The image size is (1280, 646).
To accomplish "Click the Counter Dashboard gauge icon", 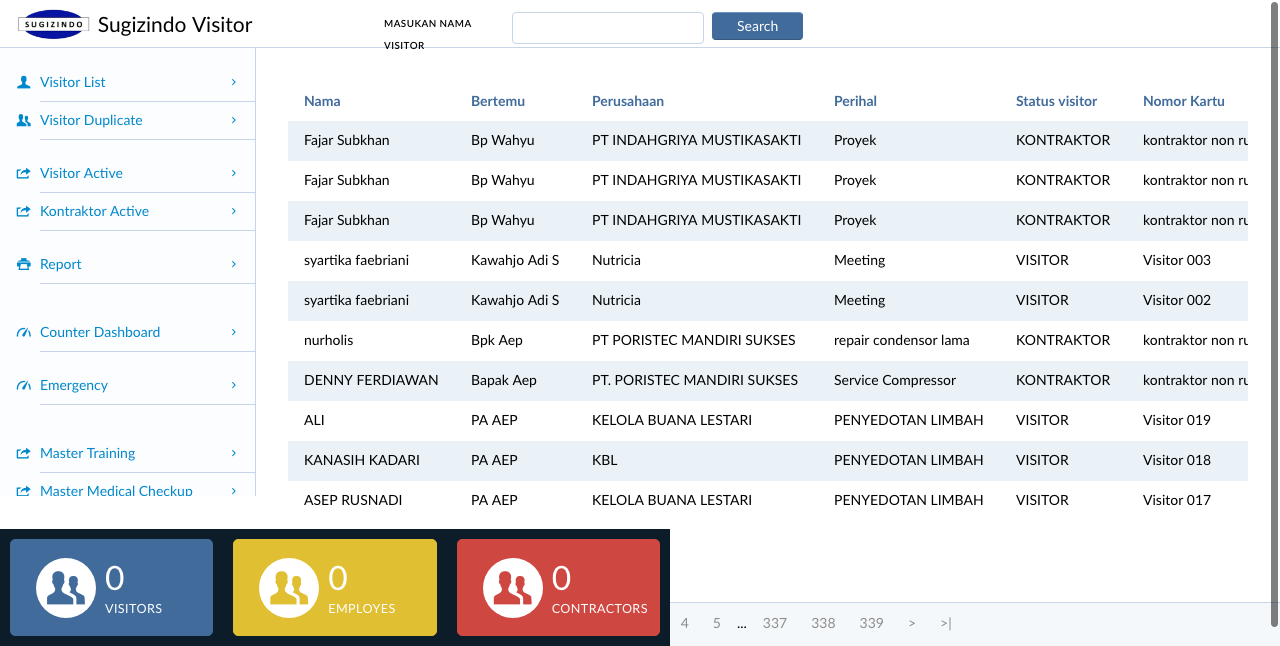I will (24, 332).
